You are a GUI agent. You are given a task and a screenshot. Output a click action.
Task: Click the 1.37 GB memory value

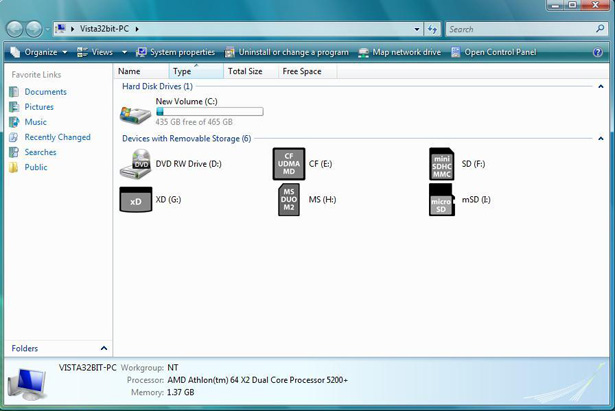[180, 392]
